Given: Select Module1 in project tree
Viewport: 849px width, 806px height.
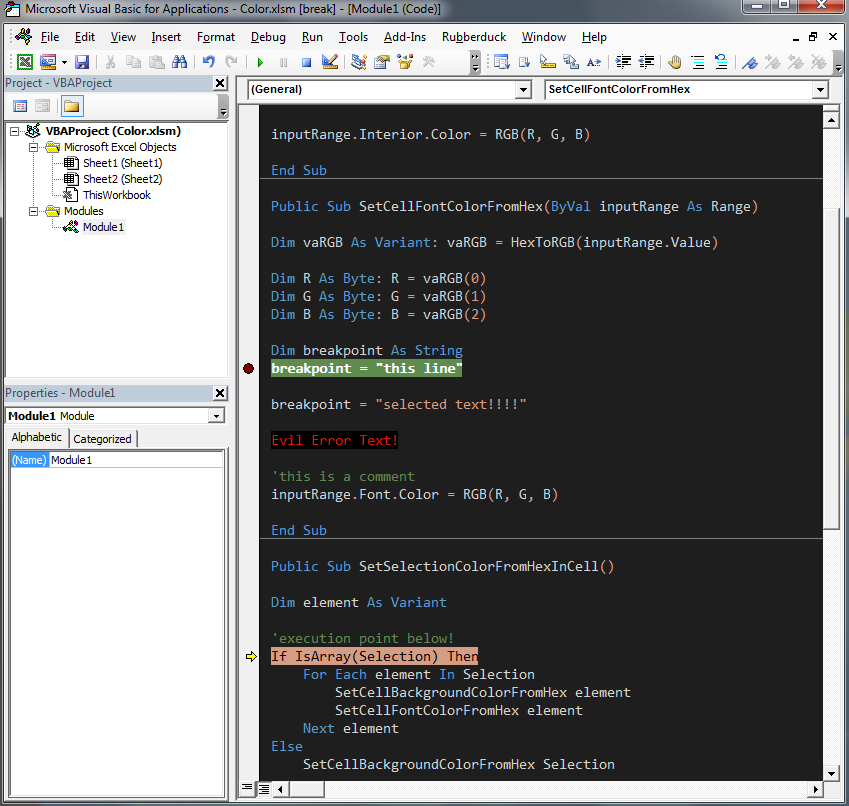Looking at the screenshot, I should [x=103, y=227].
